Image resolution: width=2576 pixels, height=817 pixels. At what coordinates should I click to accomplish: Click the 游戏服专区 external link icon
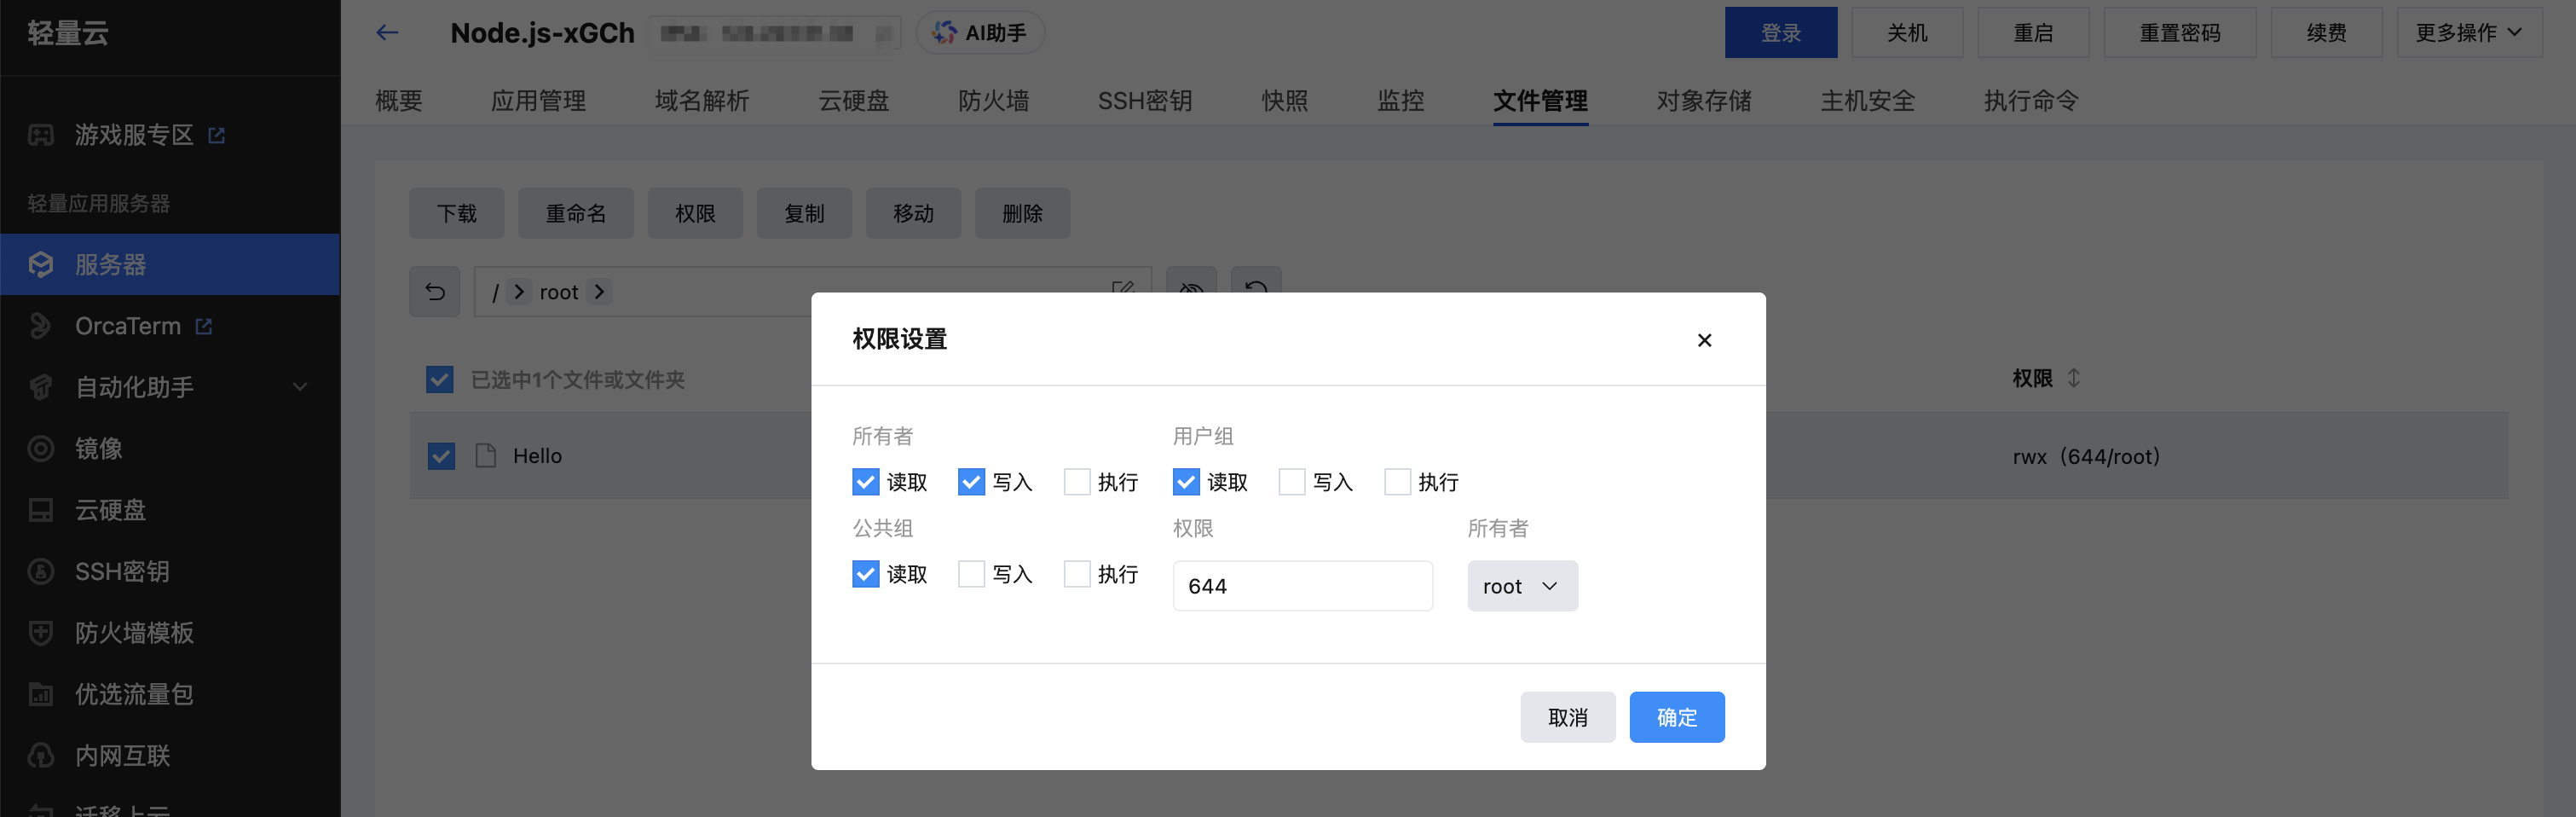pyautogui.click(x=217, y=135)
